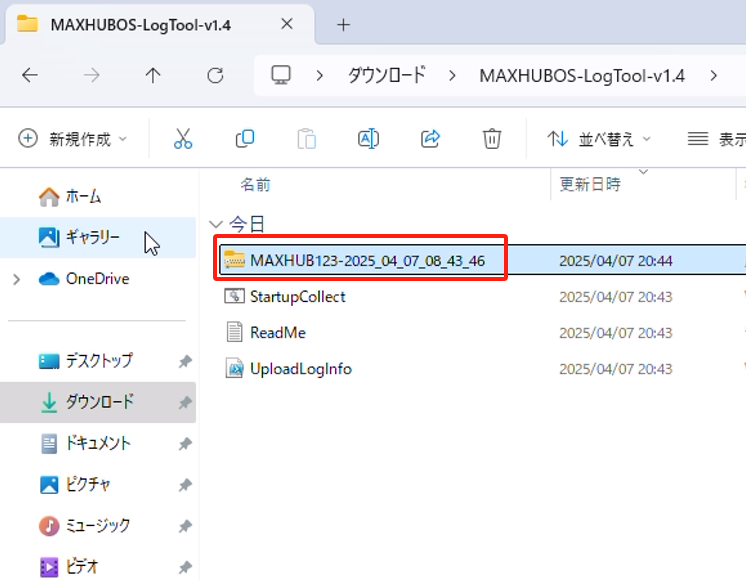
Task: Click the pin icon next to ダウンロード
Action: pyautogui.click(x=185, y=403)
